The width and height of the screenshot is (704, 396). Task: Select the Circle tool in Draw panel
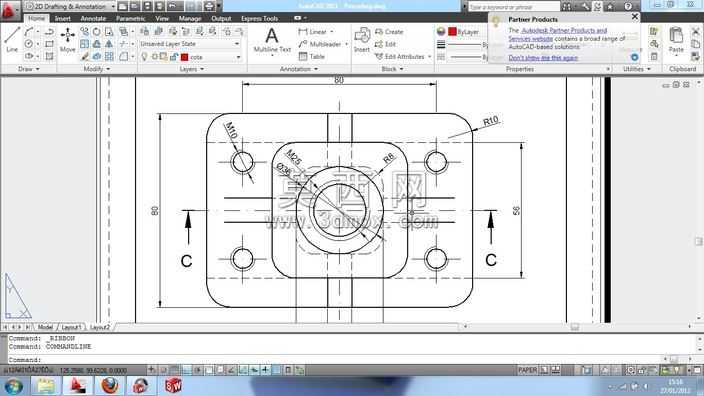29,44
